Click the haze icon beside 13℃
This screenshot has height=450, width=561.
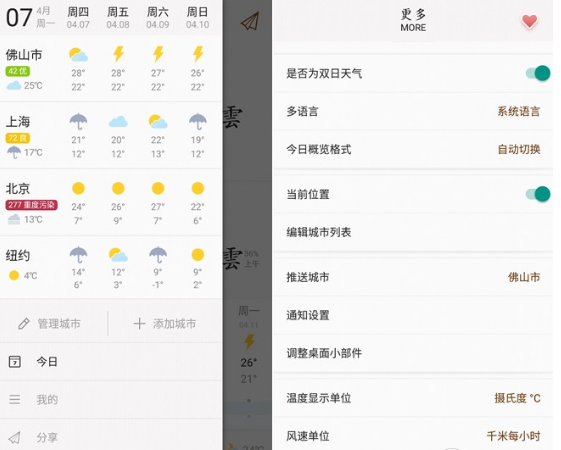point(14,219)
